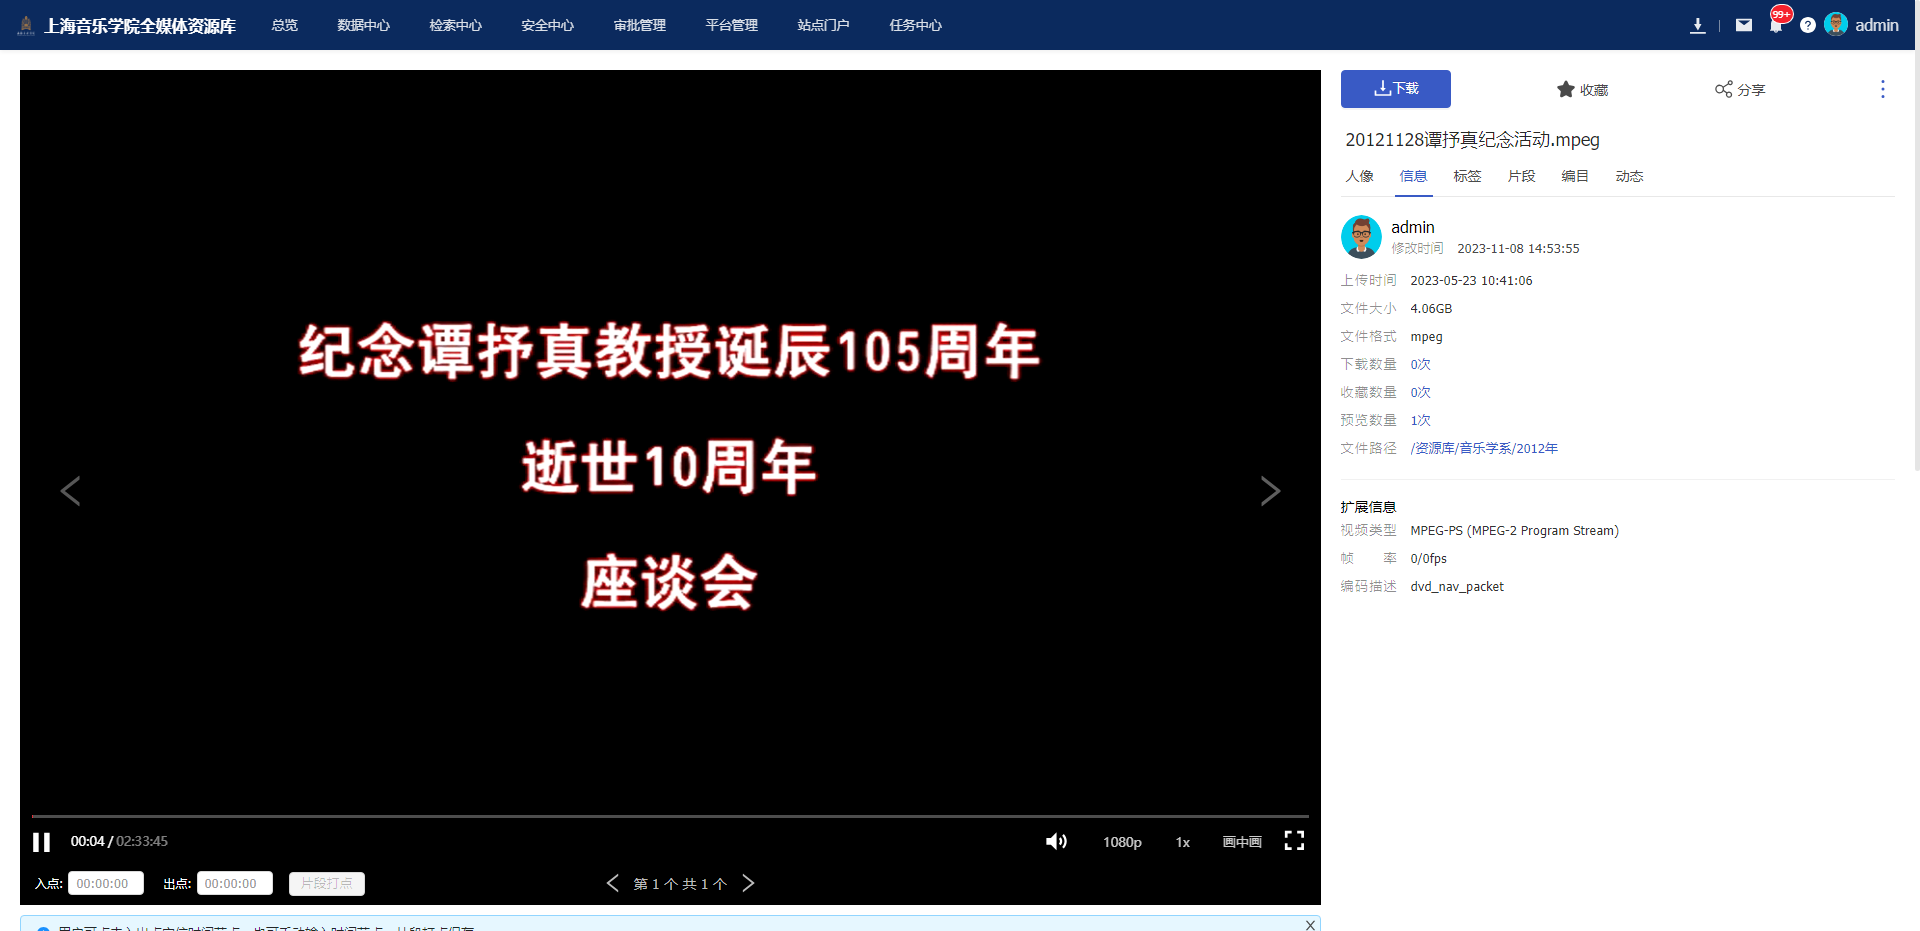Screen dimensions: 1920x931
Task: Open the mail messages icon
Action: click(x=1743, y=26)
